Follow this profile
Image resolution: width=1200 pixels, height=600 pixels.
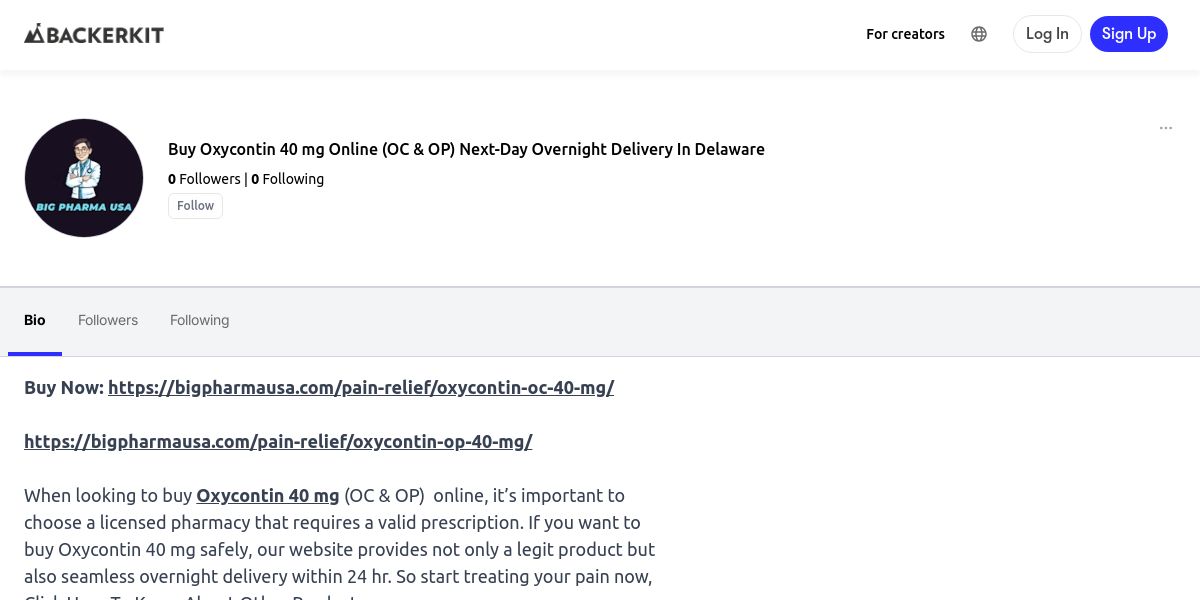click(x=195, y=206)
